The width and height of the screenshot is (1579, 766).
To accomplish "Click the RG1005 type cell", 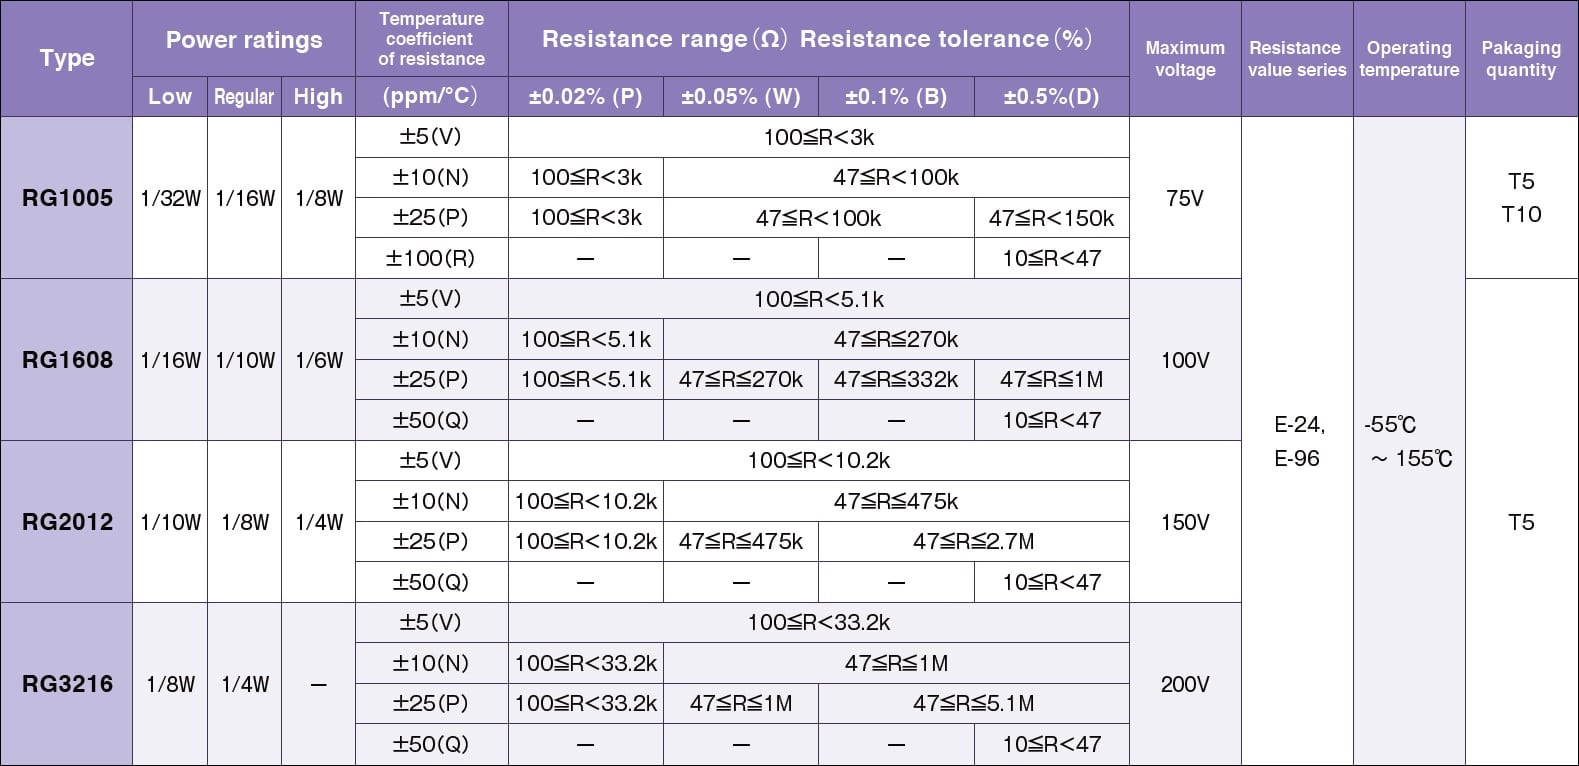I will [x=66, y=198].
